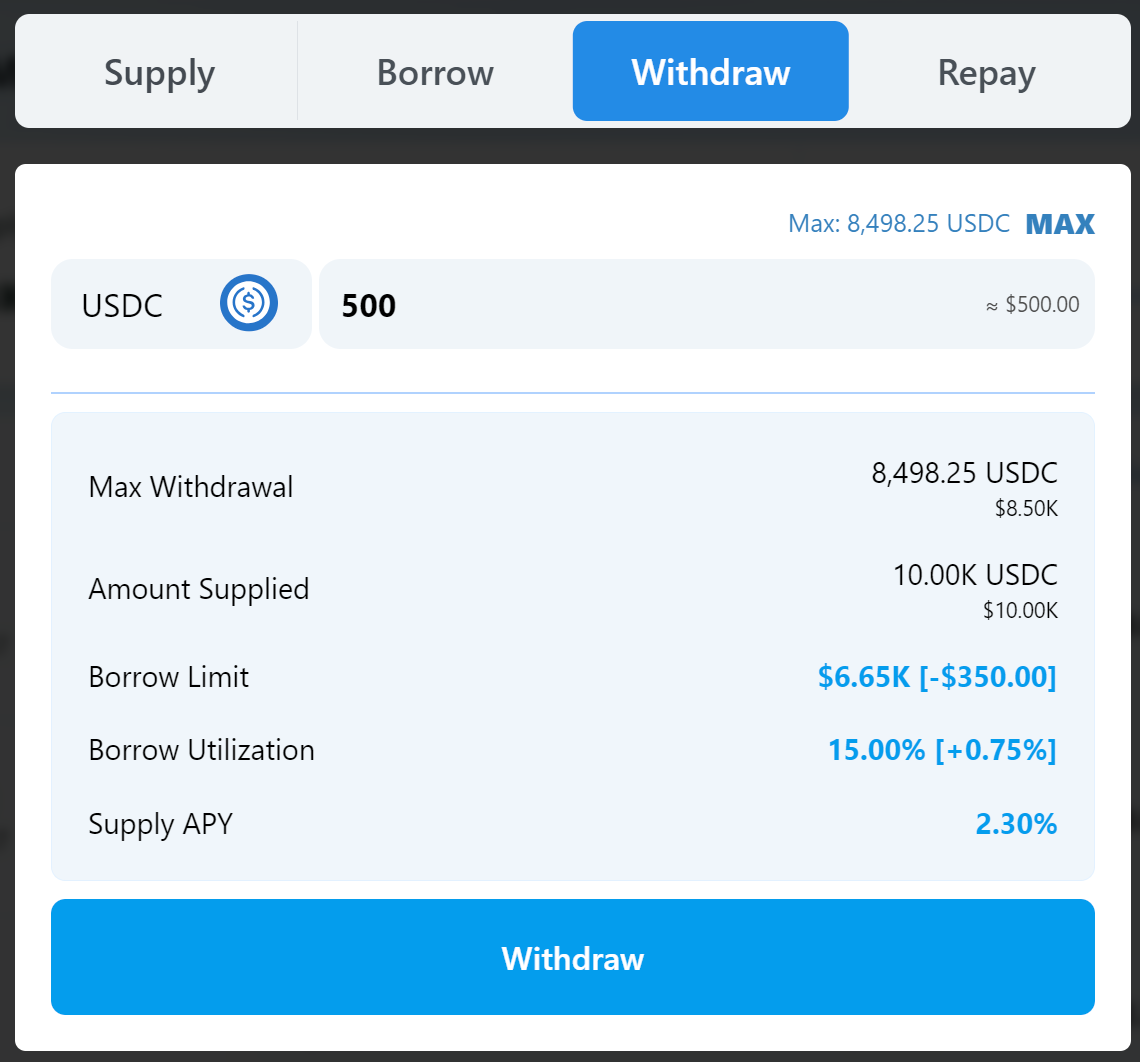Click the 2.30% Supply APY value
Viewport: 1140px width, 1062px height.
(x=1016, y=824)
